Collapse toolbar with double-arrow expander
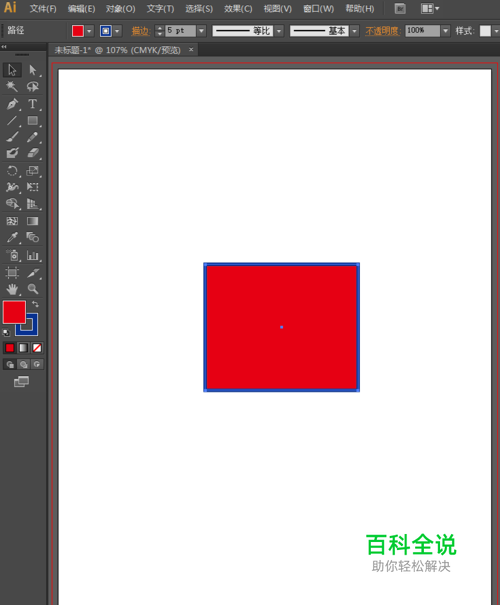The height and width of the screenshot is (605, 500). [x=4, y=47]
